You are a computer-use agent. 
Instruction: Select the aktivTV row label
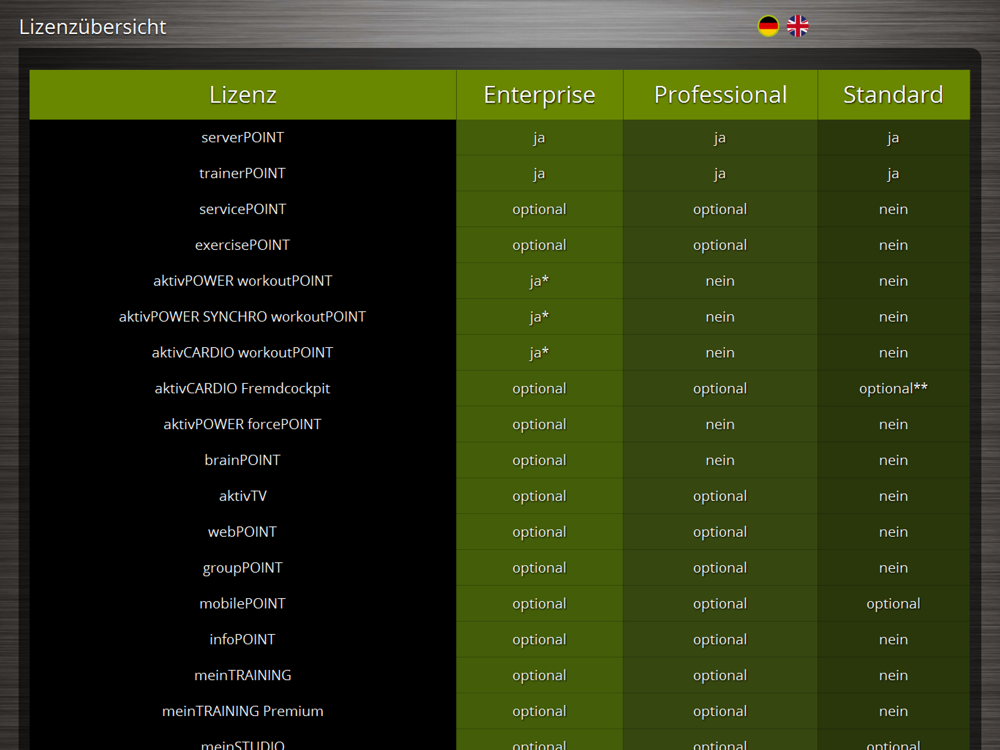click(242, 496)
